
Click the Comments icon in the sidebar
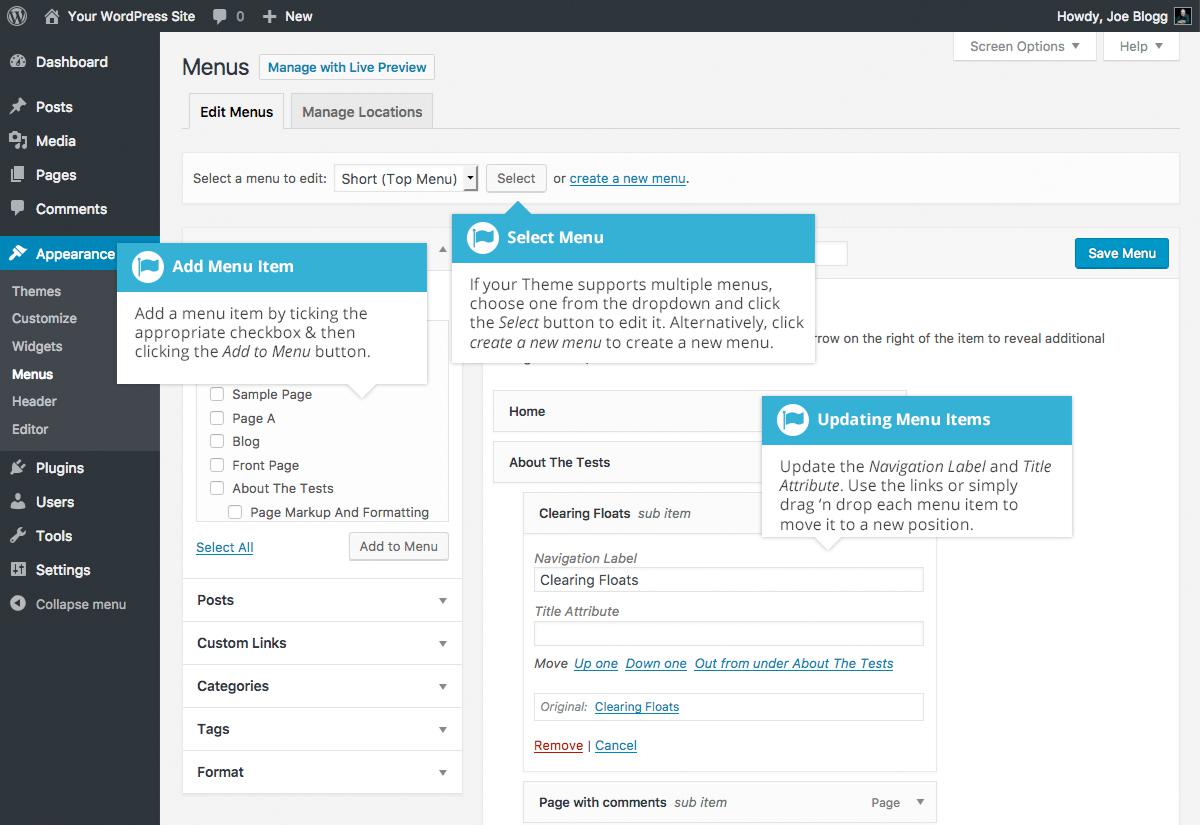pos(18,209)
